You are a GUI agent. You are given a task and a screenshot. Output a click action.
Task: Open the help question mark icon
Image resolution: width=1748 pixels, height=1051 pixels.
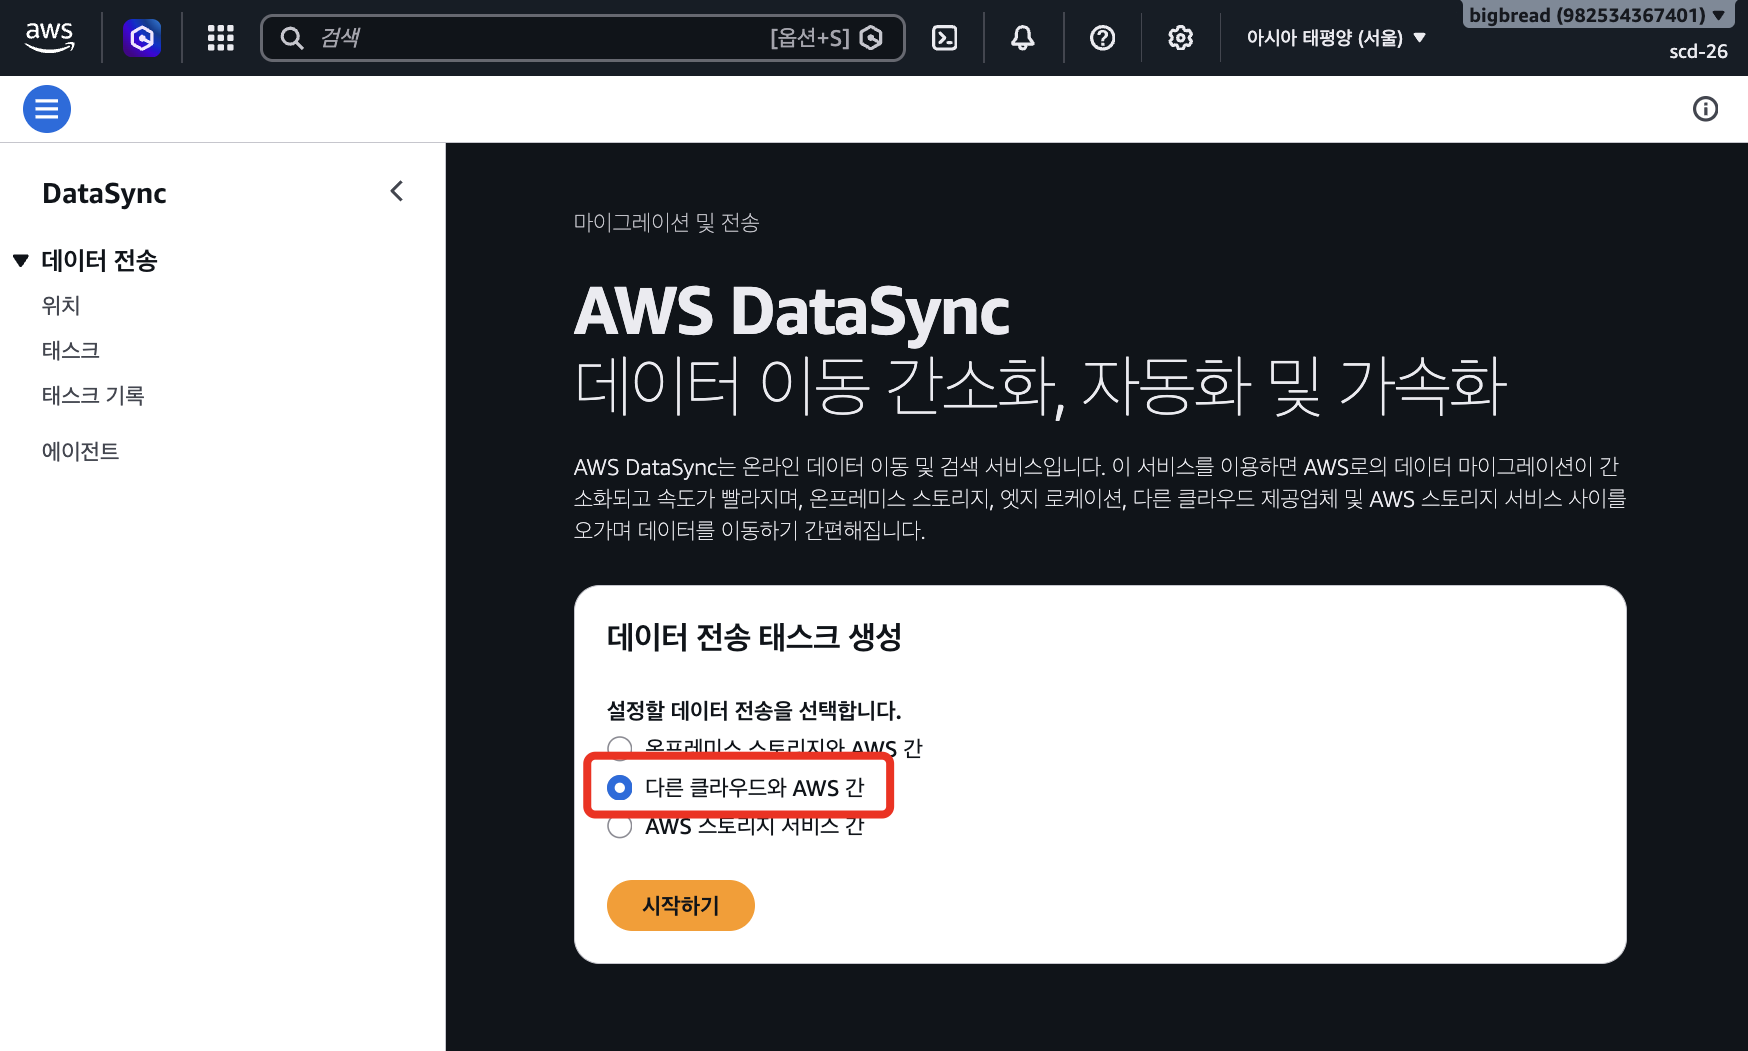point(1102,38)
